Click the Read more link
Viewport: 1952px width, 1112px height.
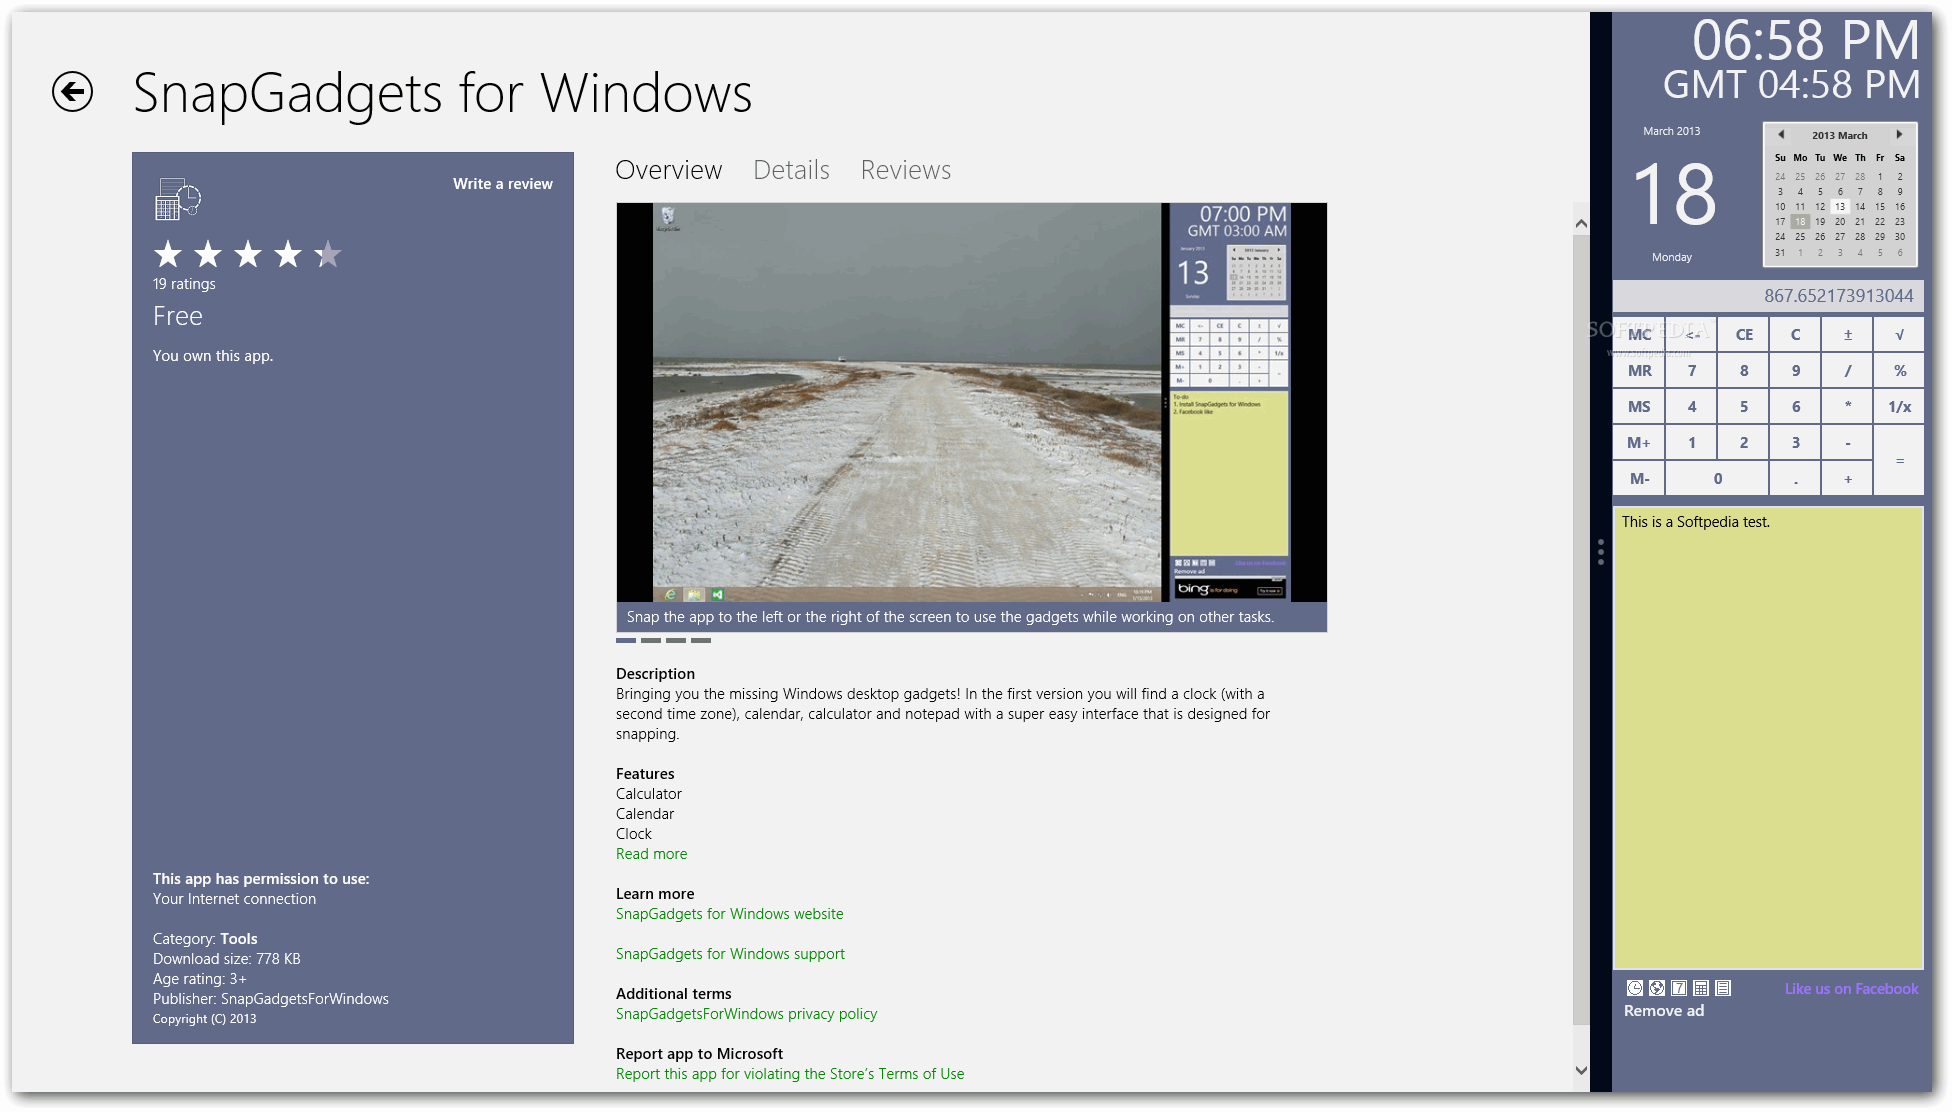click(652, 854)
